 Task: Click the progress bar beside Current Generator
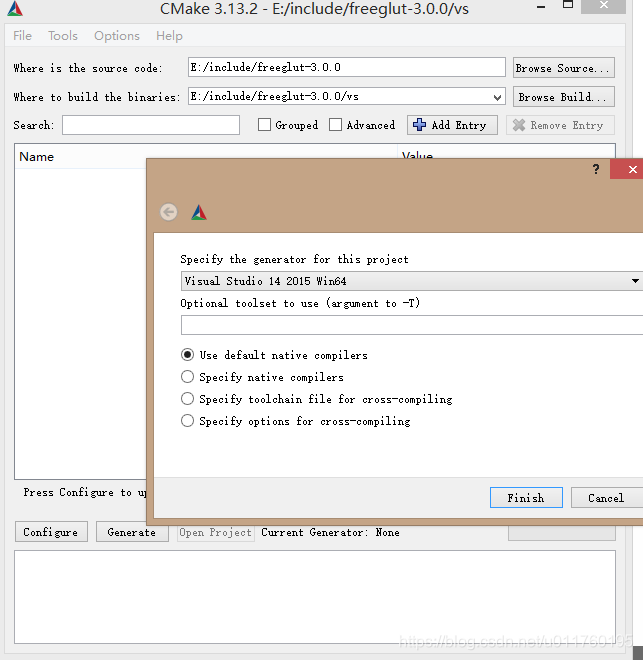[562, 533]
